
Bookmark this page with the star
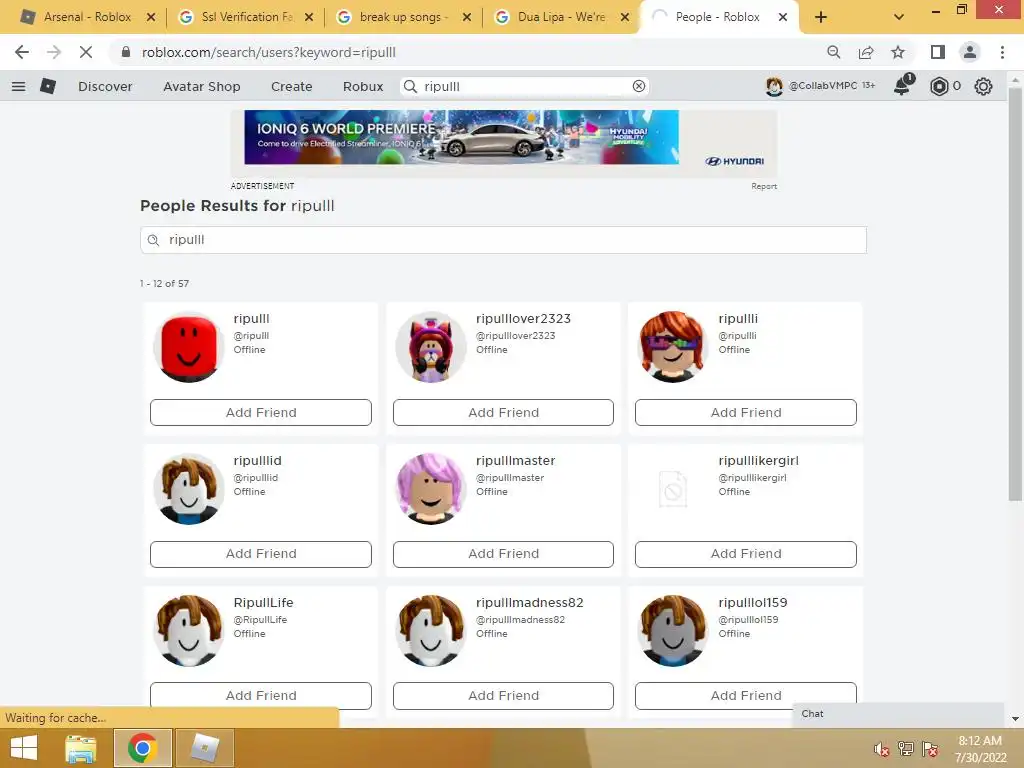tap(898, 52)
